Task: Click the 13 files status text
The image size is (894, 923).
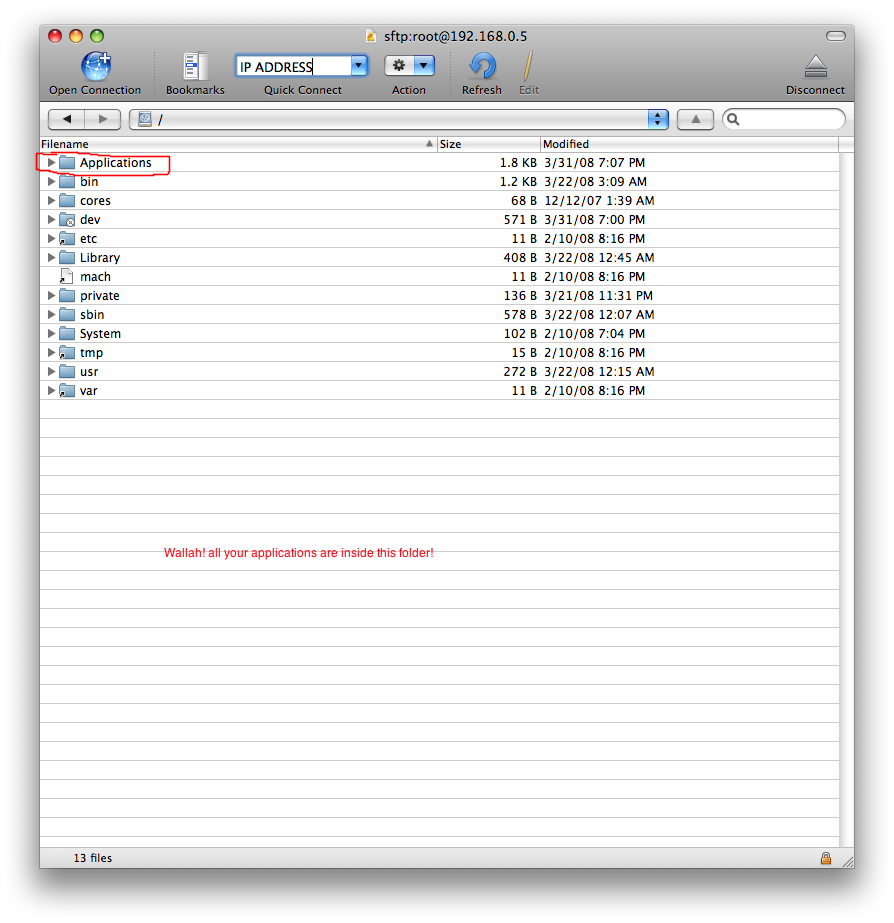Action: [x=92, y=858]
